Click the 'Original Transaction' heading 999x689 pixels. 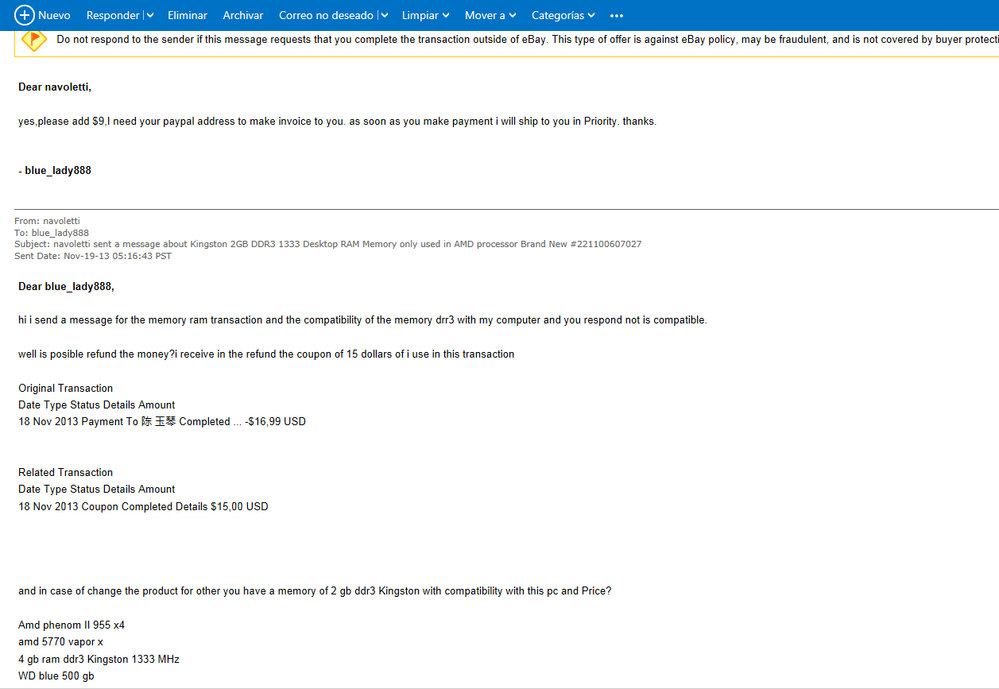[x=66, y=388]
